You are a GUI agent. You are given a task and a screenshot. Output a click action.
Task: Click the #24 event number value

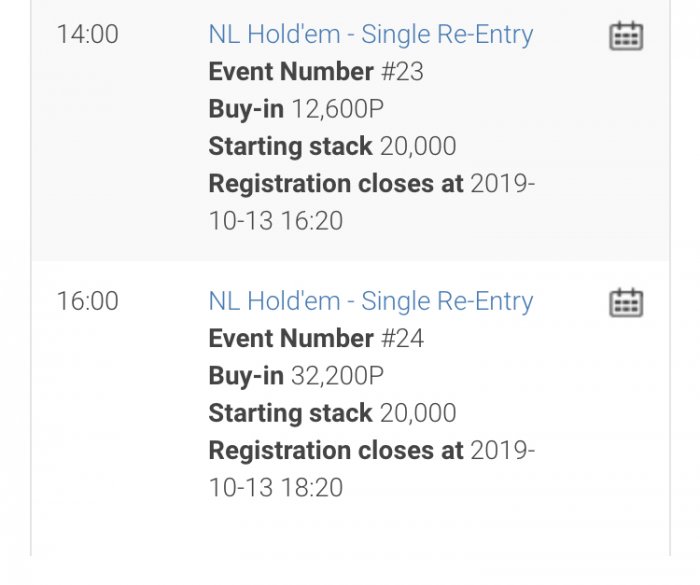402,339
